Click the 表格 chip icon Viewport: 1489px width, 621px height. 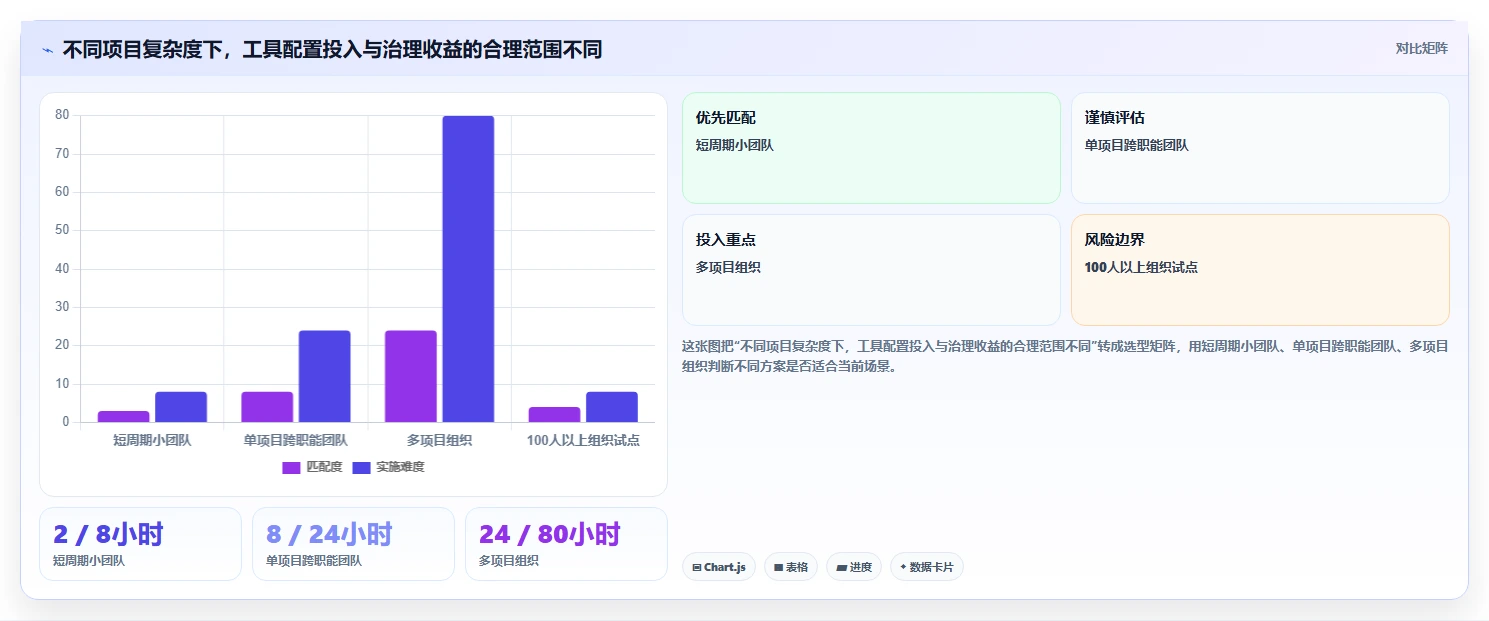point(778,567)
